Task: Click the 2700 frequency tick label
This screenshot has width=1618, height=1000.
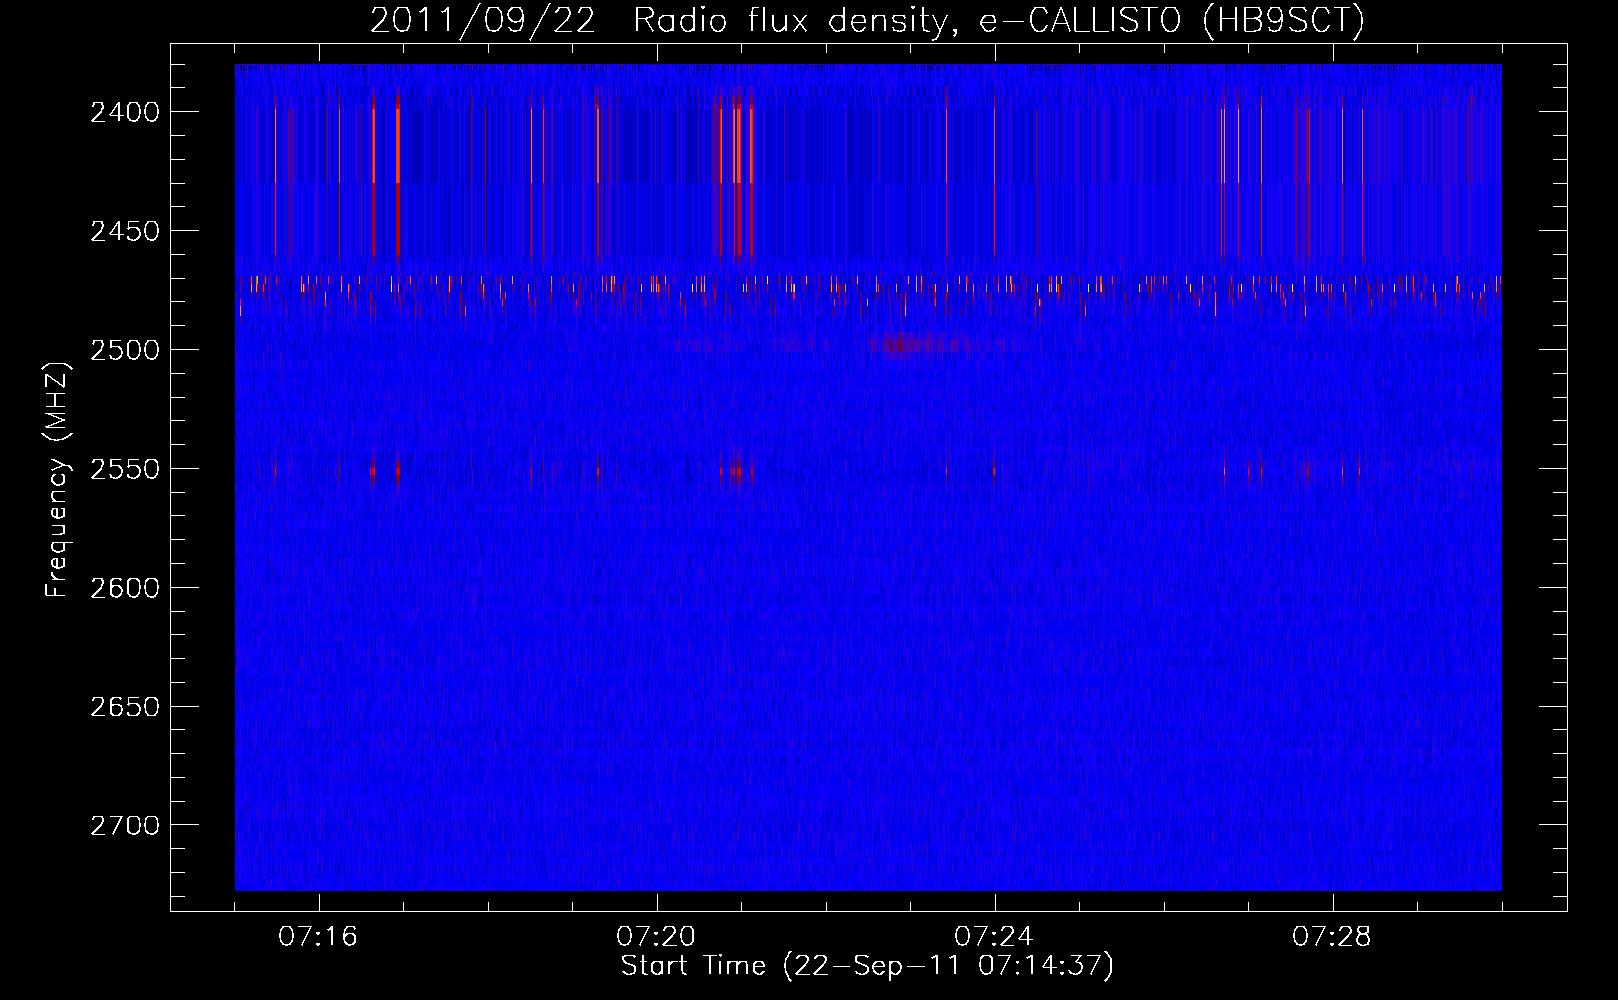Action: tap(125, 826)
